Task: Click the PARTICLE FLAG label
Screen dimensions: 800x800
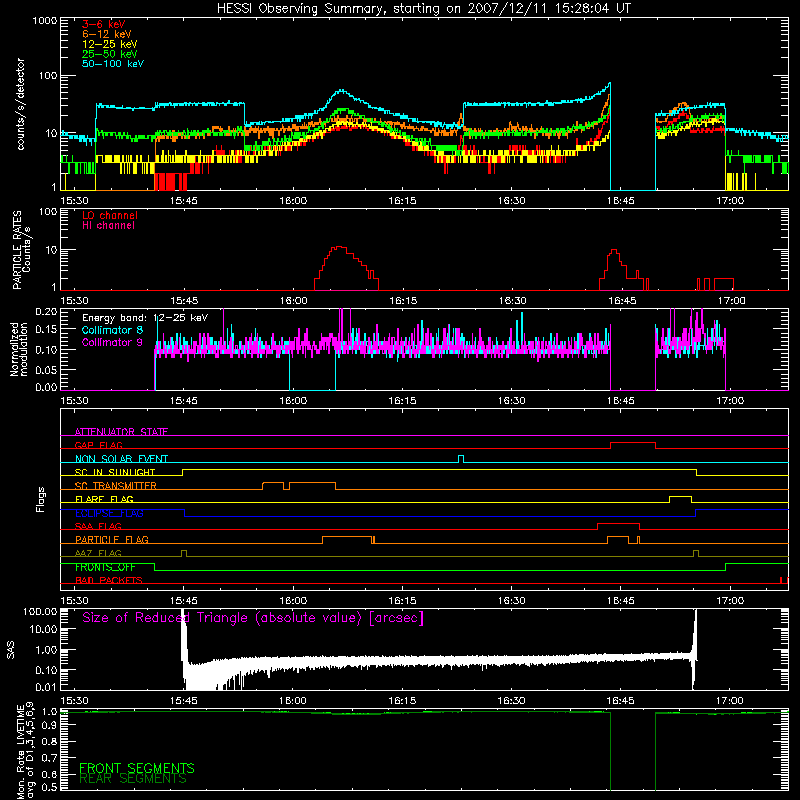Action: 112,539
